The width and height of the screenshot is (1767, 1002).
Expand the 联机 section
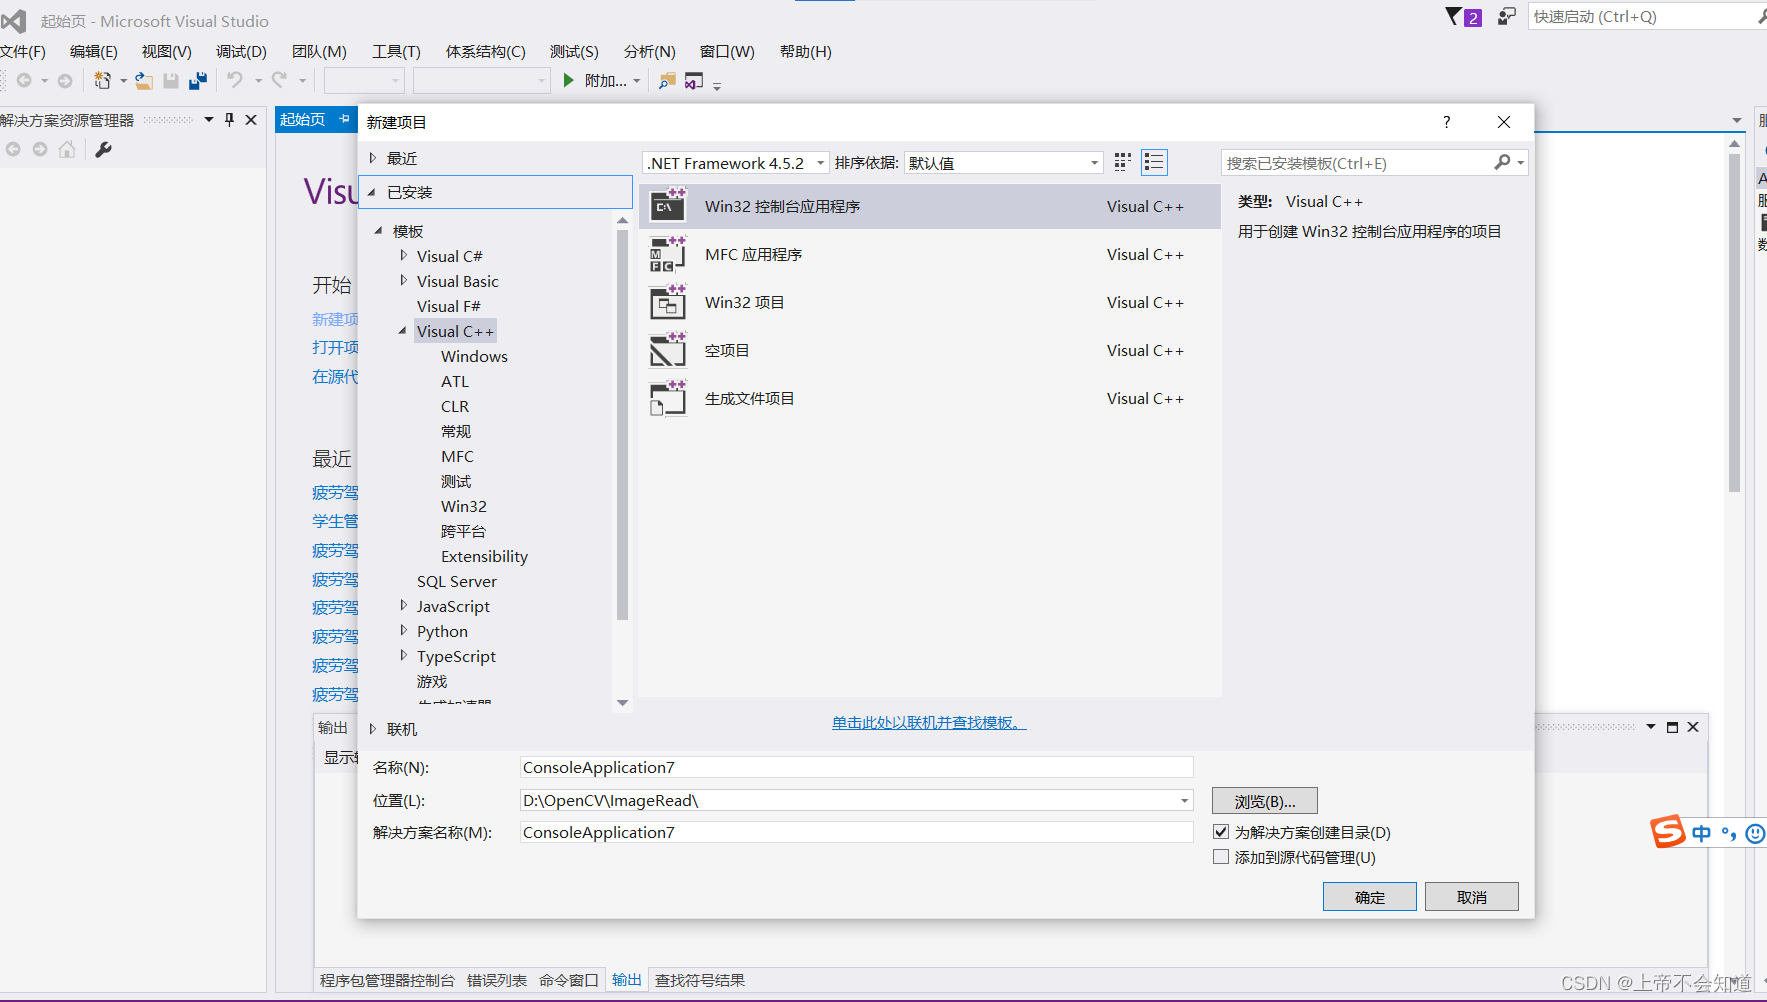pos(373,729)
